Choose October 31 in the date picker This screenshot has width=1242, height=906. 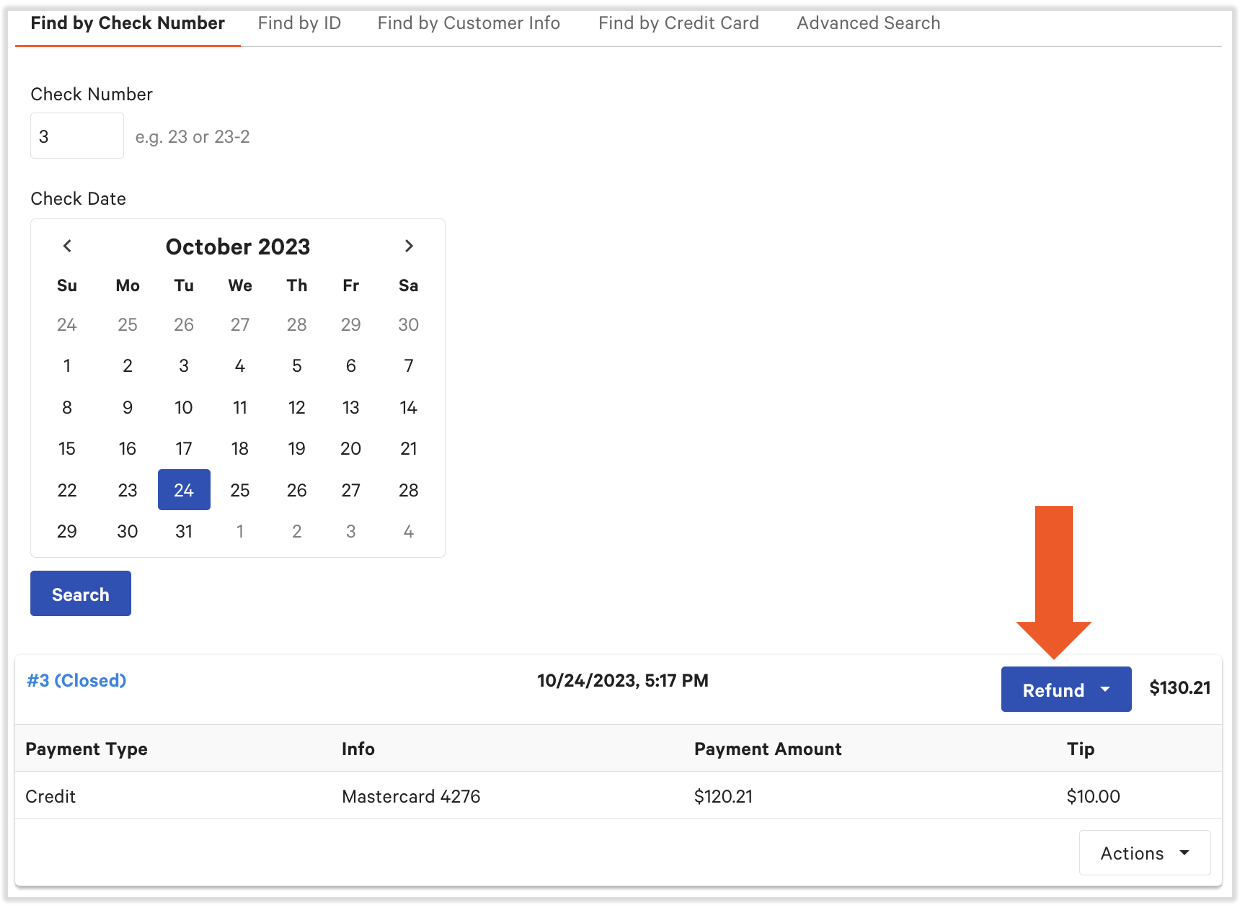pyautogui.click(x=184, y=531)
